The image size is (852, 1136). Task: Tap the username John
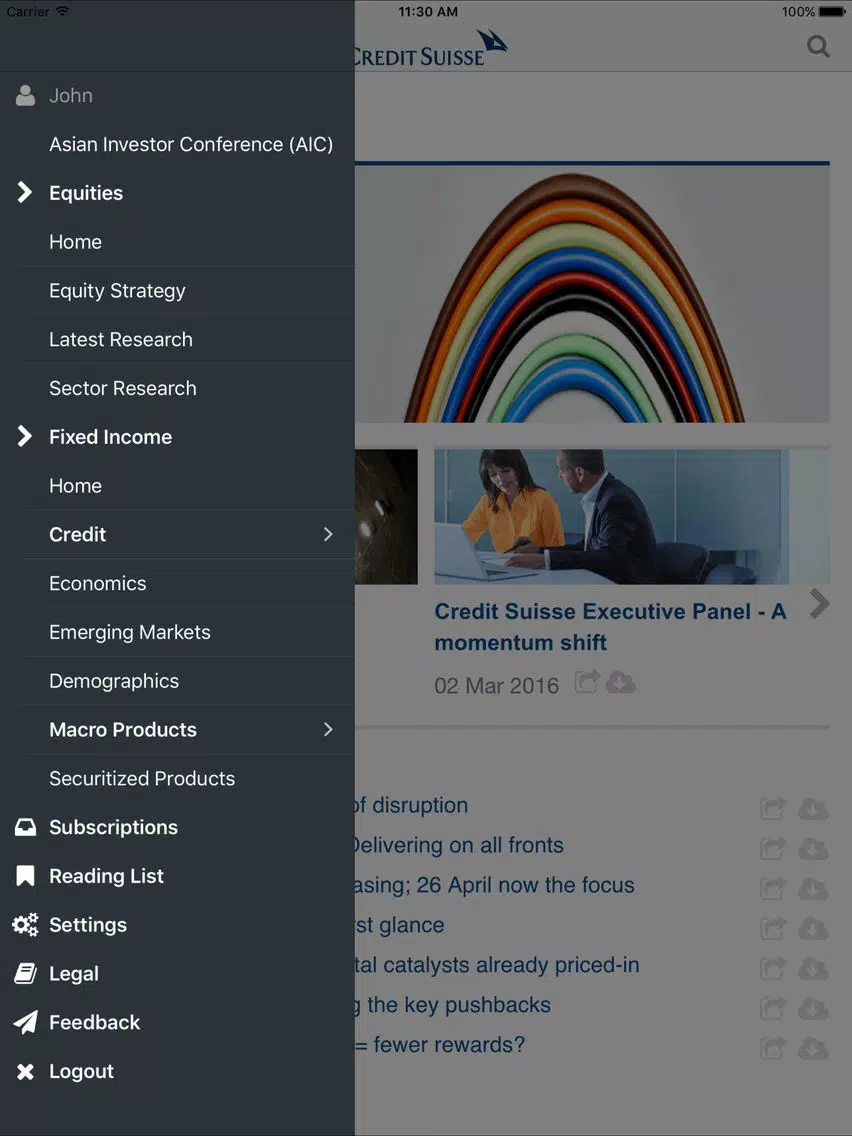(71, 96)
